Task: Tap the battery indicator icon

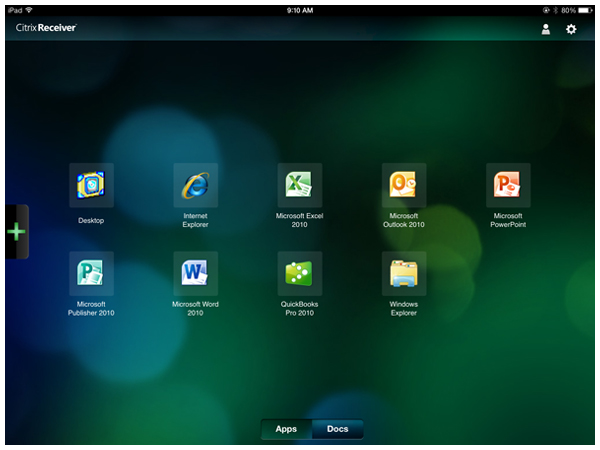Action: pos(585,10)
